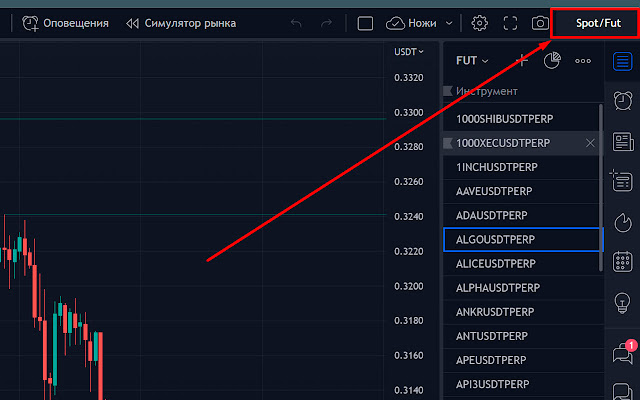The image size is (640, 400).
Task: Take a chart snapshot with camera icon
Action: click(540, 23)
